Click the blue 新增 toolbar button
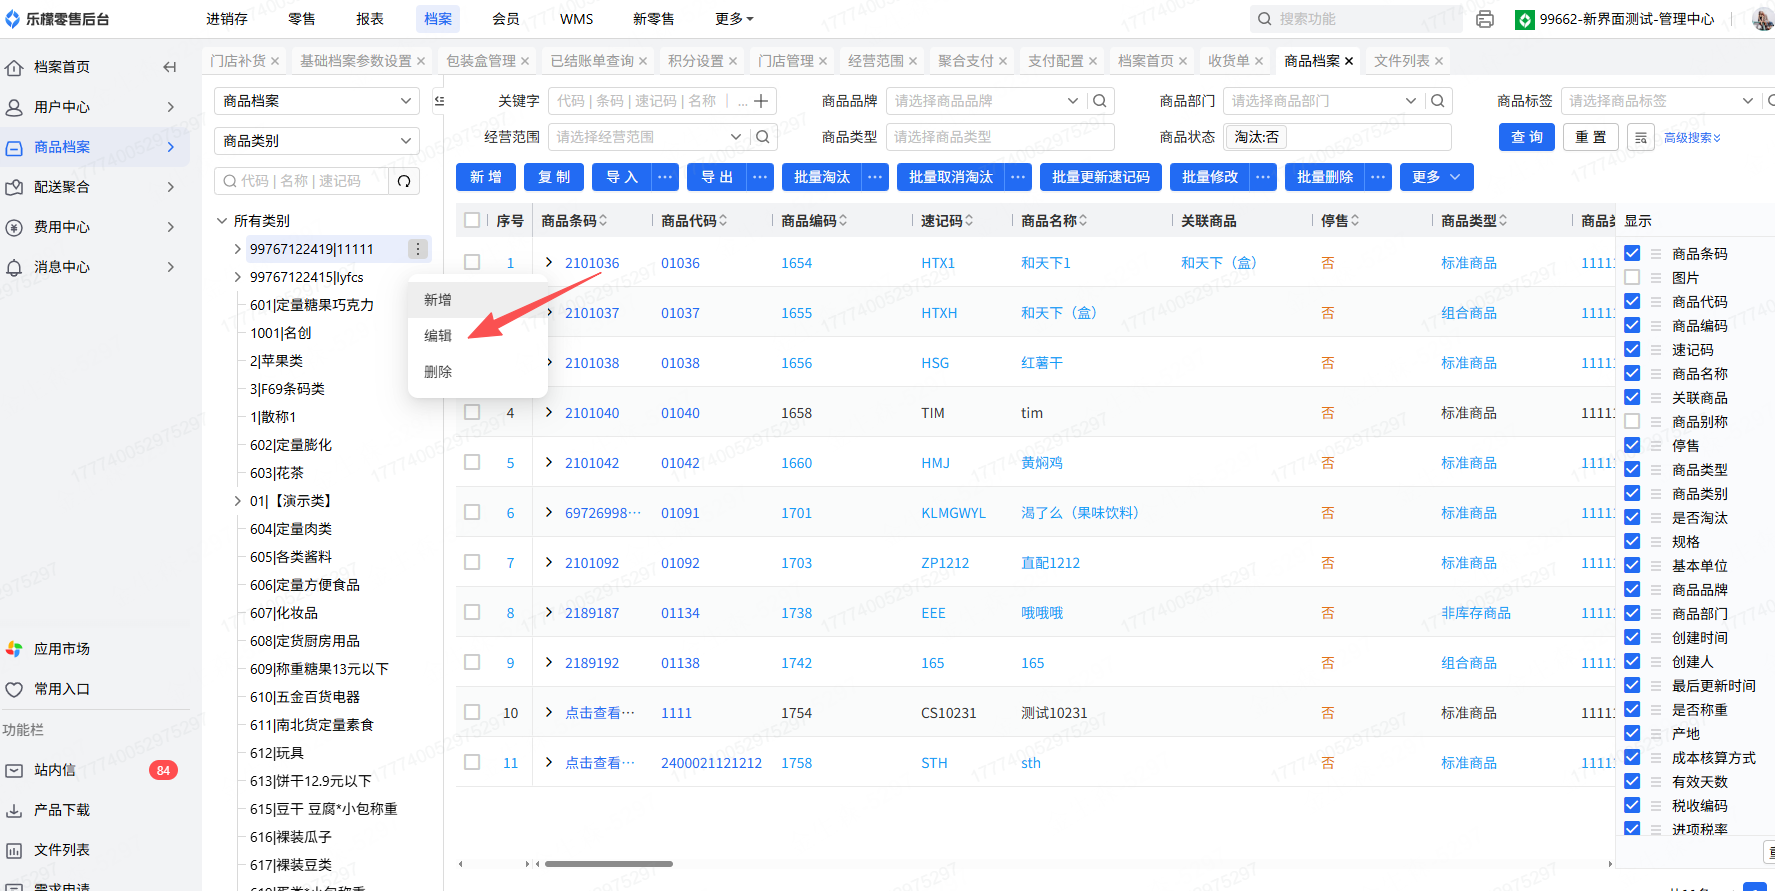The width and height of the screenshot is (1775, 891). (486, 177)
